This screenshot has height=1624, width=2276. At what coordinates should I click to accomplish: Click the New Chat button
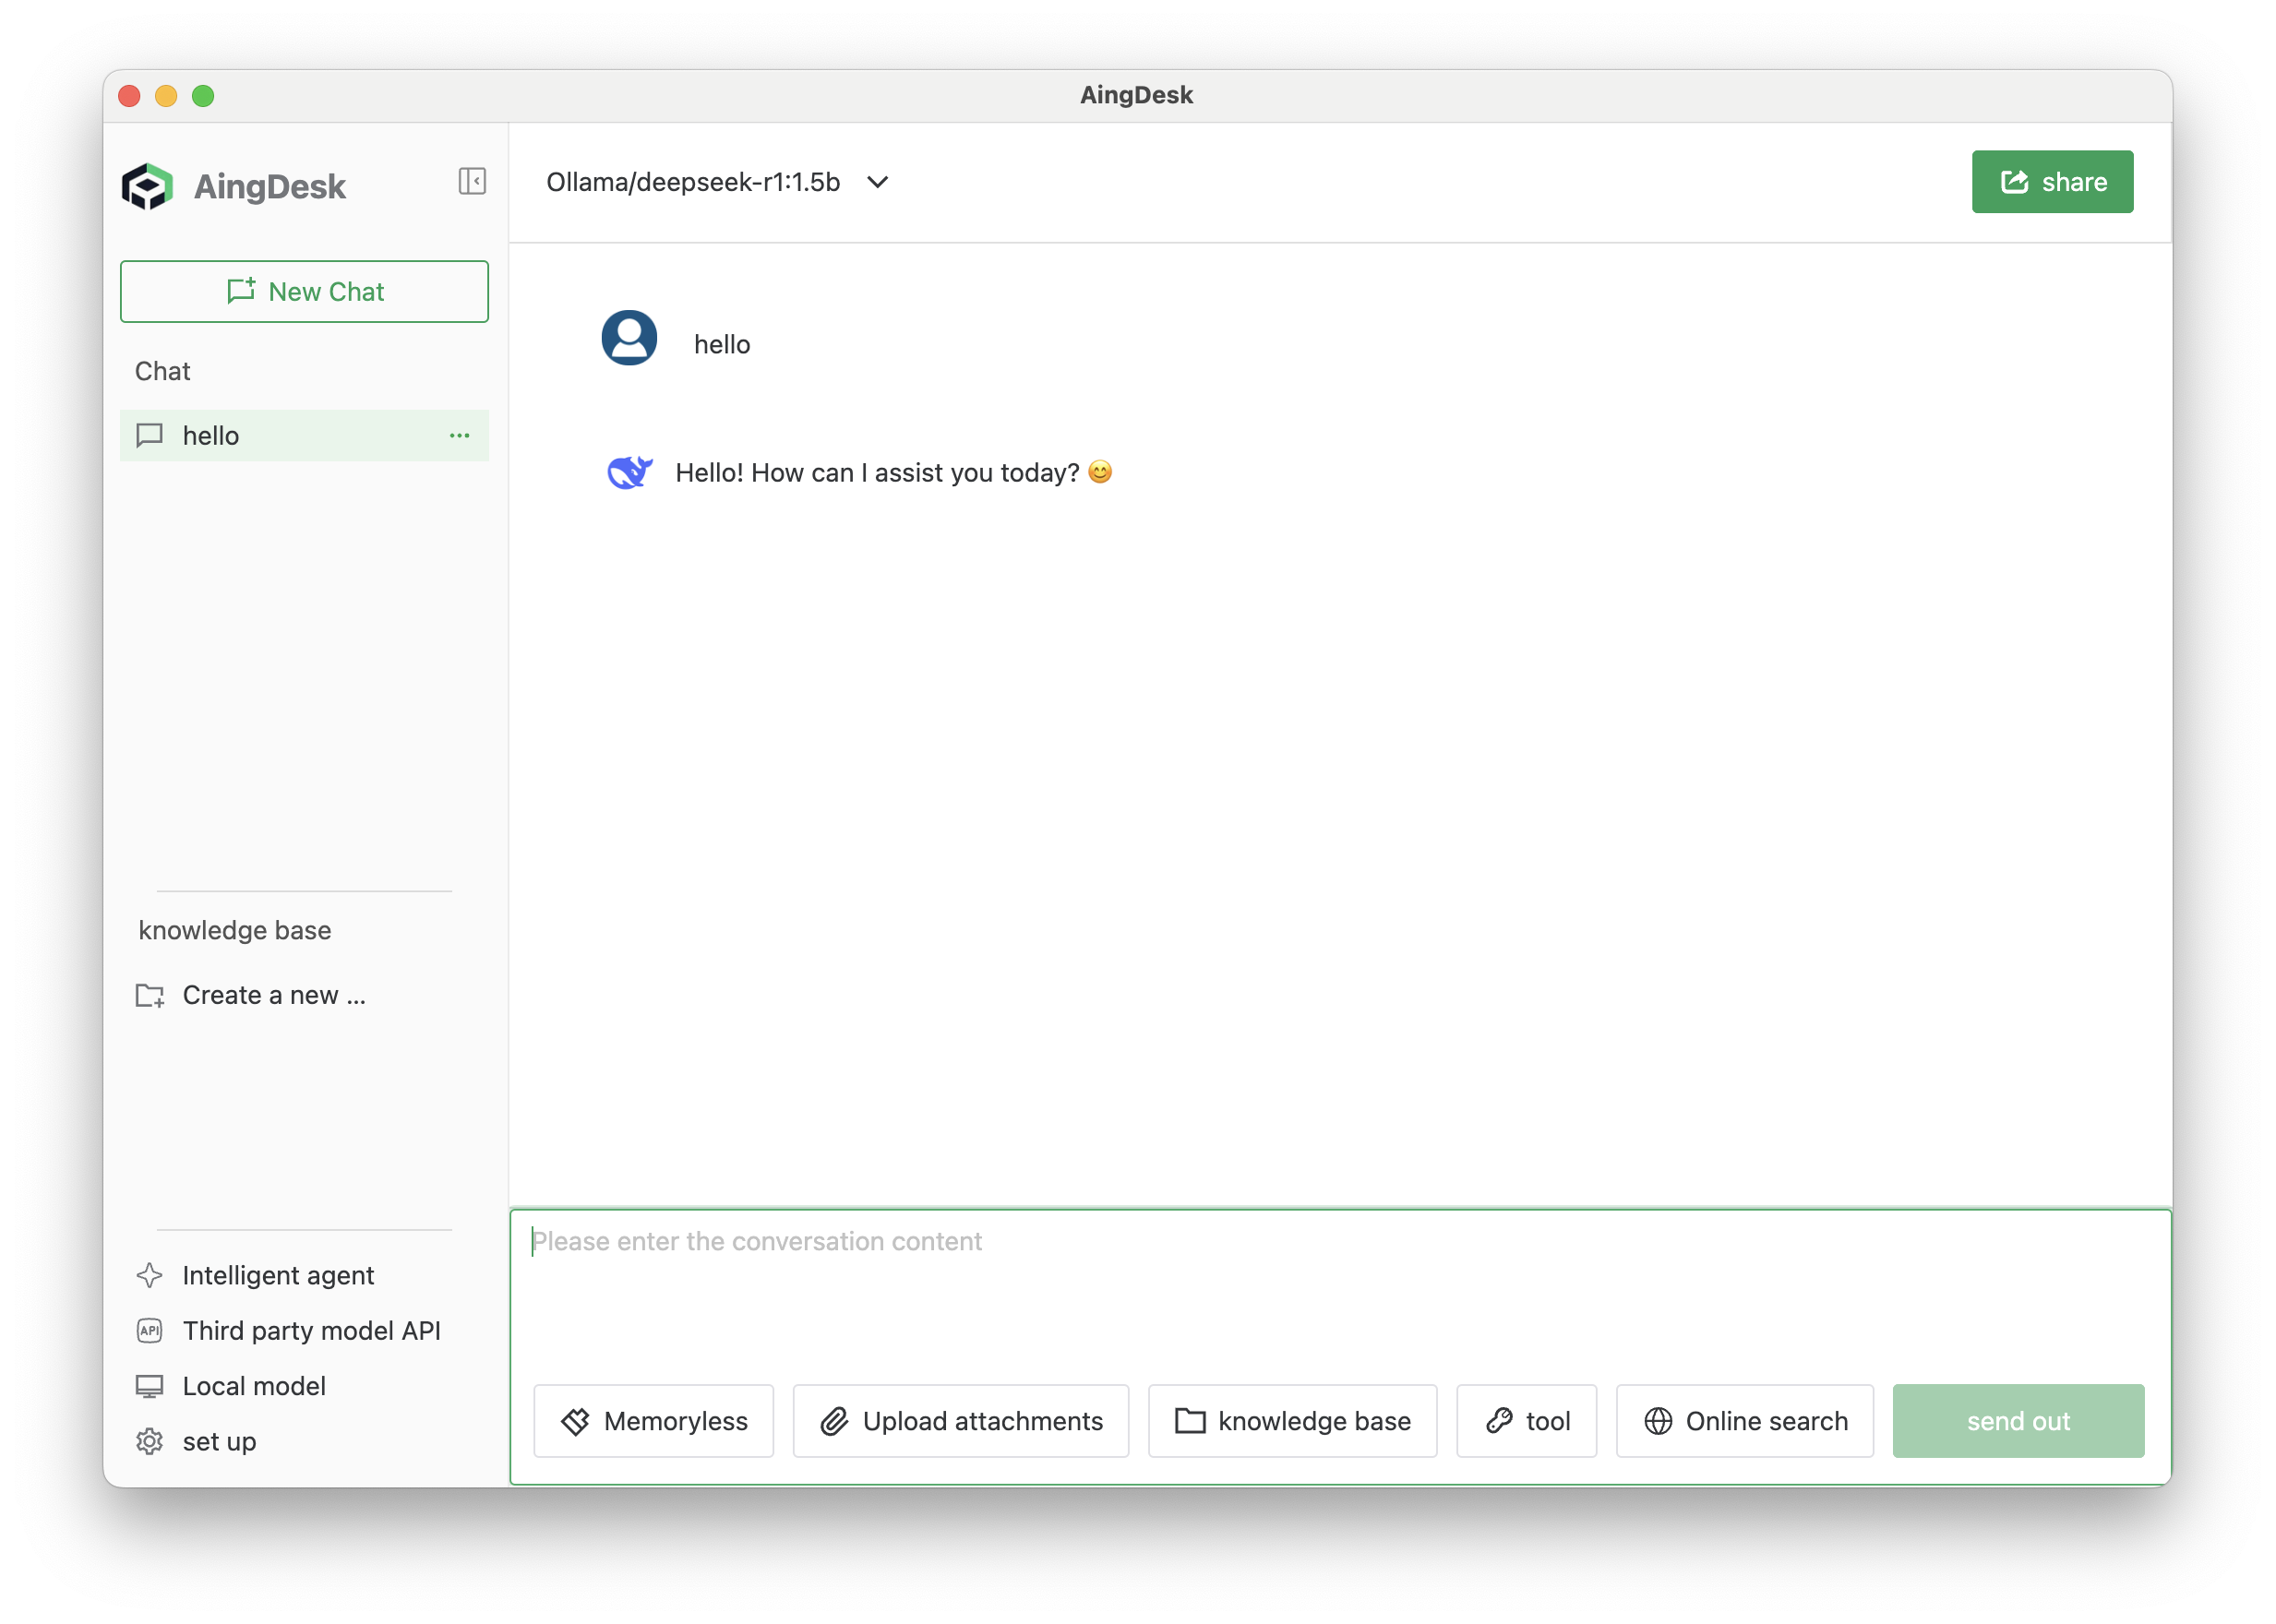304,292
